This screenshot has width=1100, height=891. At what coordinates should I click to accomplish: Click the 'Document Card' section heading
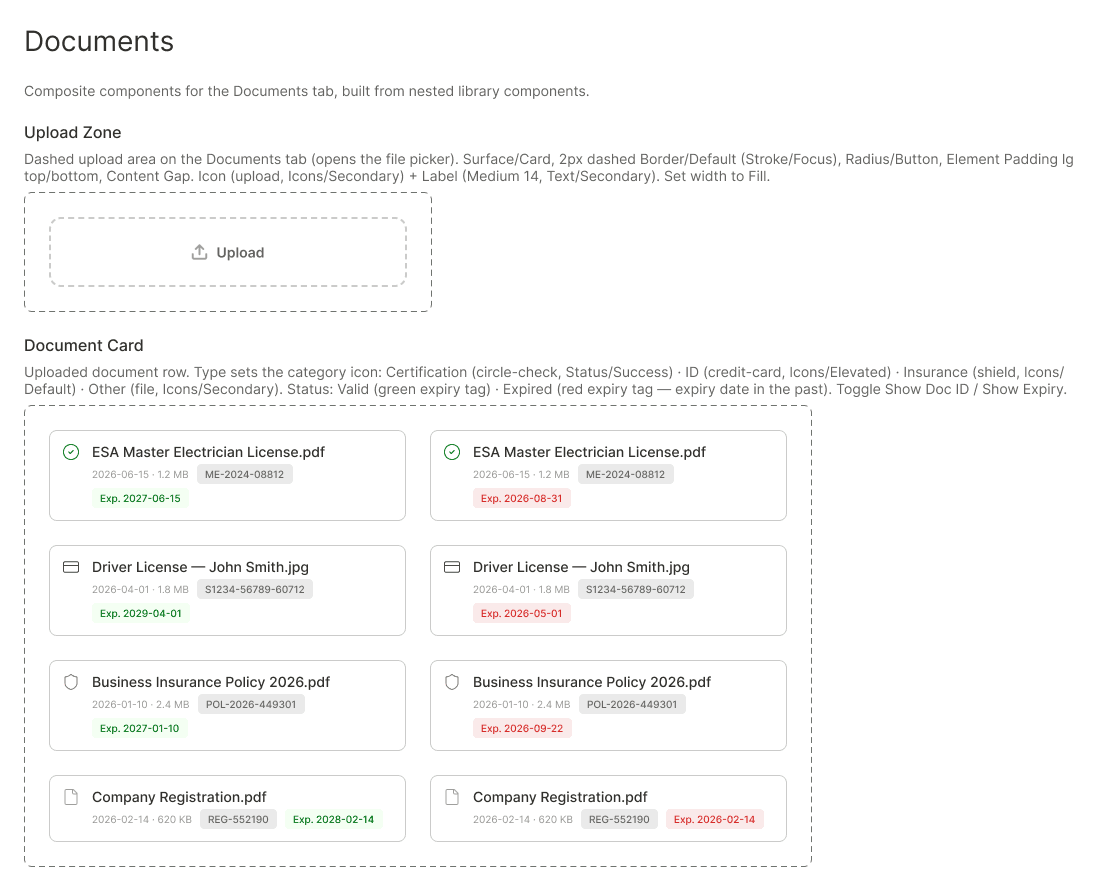tap(83, 346)
